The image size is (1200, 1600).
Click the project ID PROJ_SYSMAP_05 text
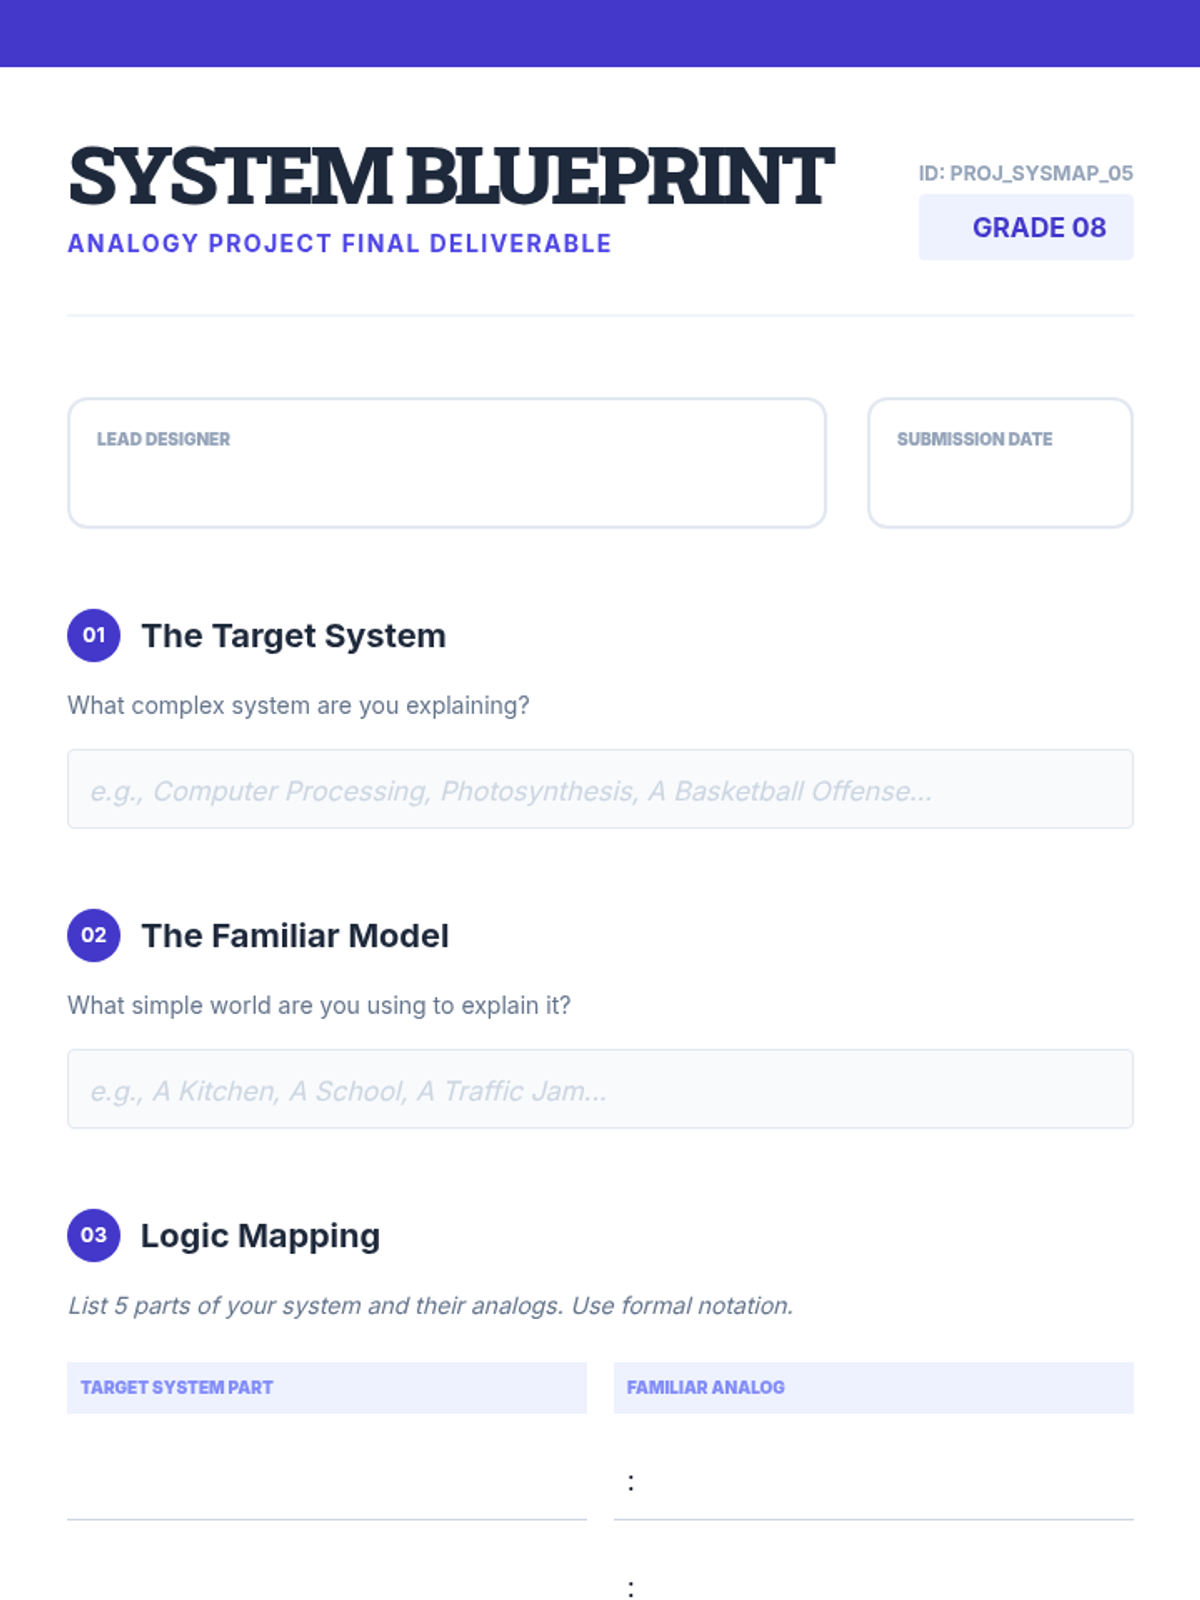1025,173
